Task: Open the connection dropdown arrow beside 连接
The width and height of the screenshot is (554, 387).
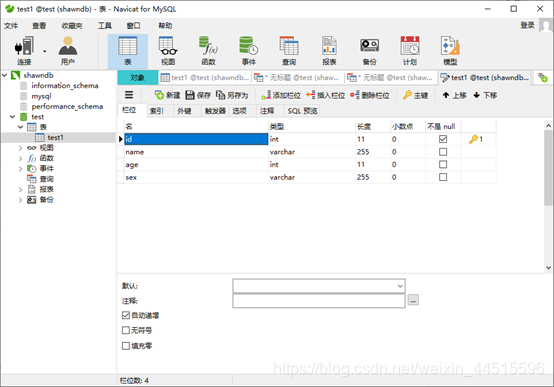Action: (x=45, y=51)
